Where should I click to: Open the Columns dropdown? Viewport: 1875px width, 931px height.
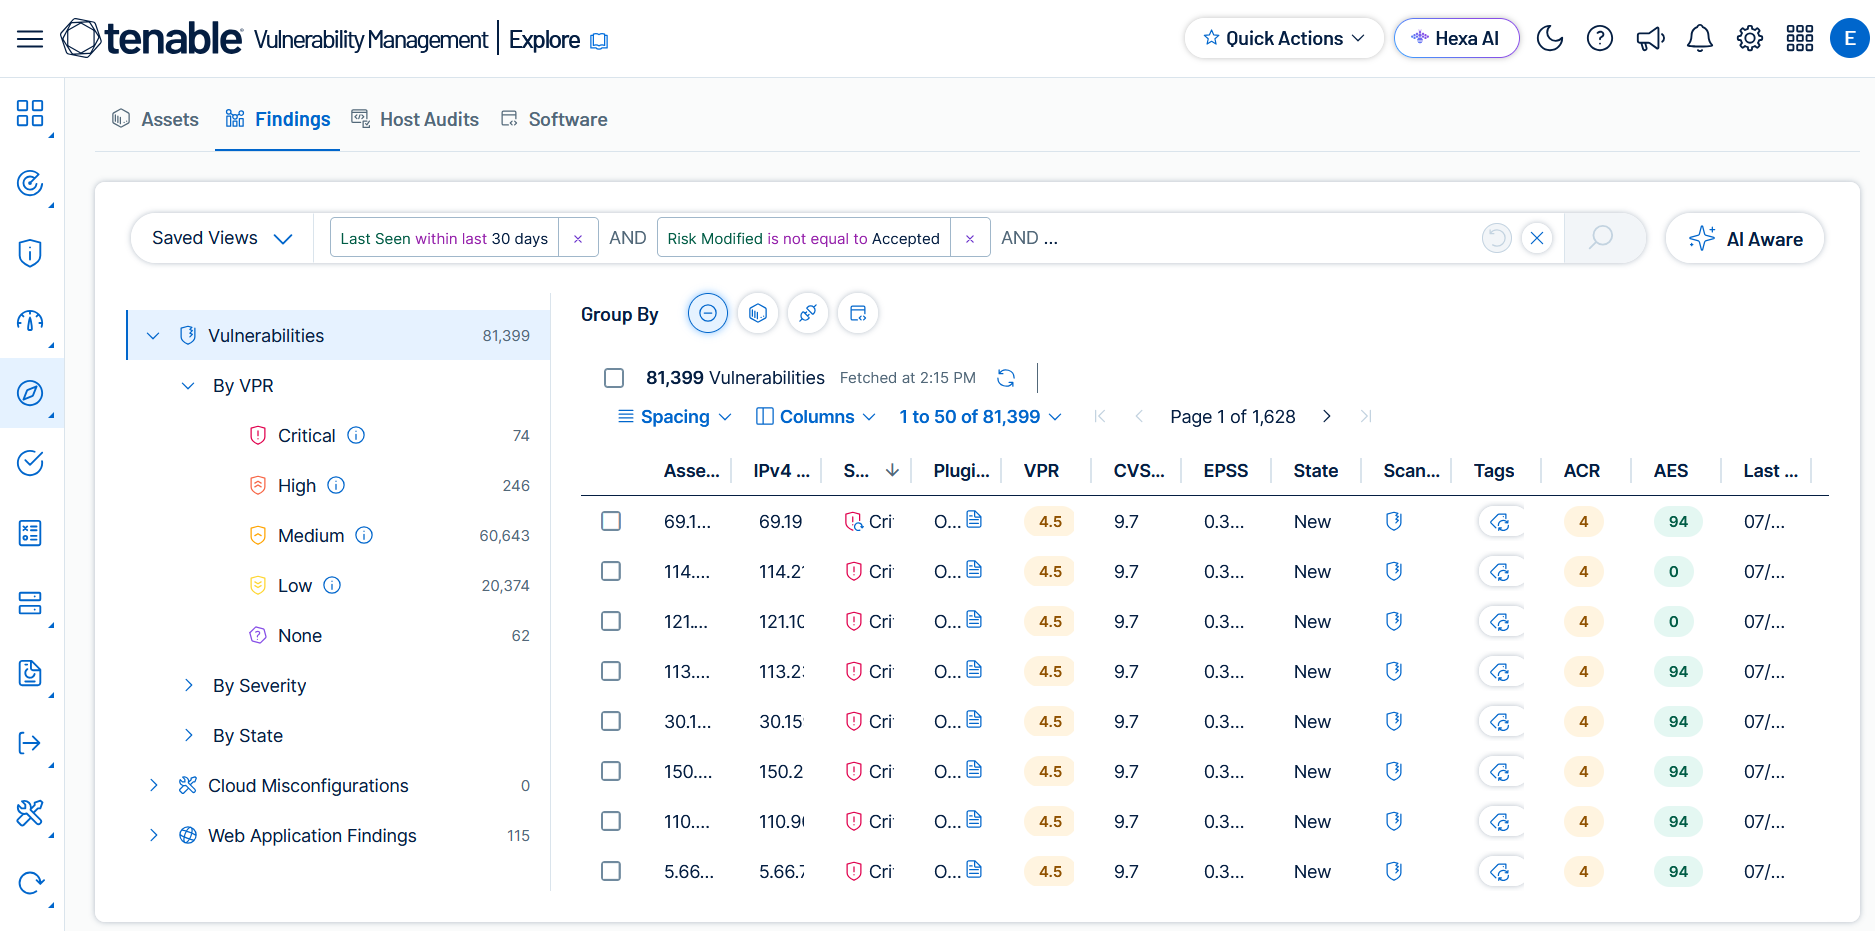tap(816, 417)
